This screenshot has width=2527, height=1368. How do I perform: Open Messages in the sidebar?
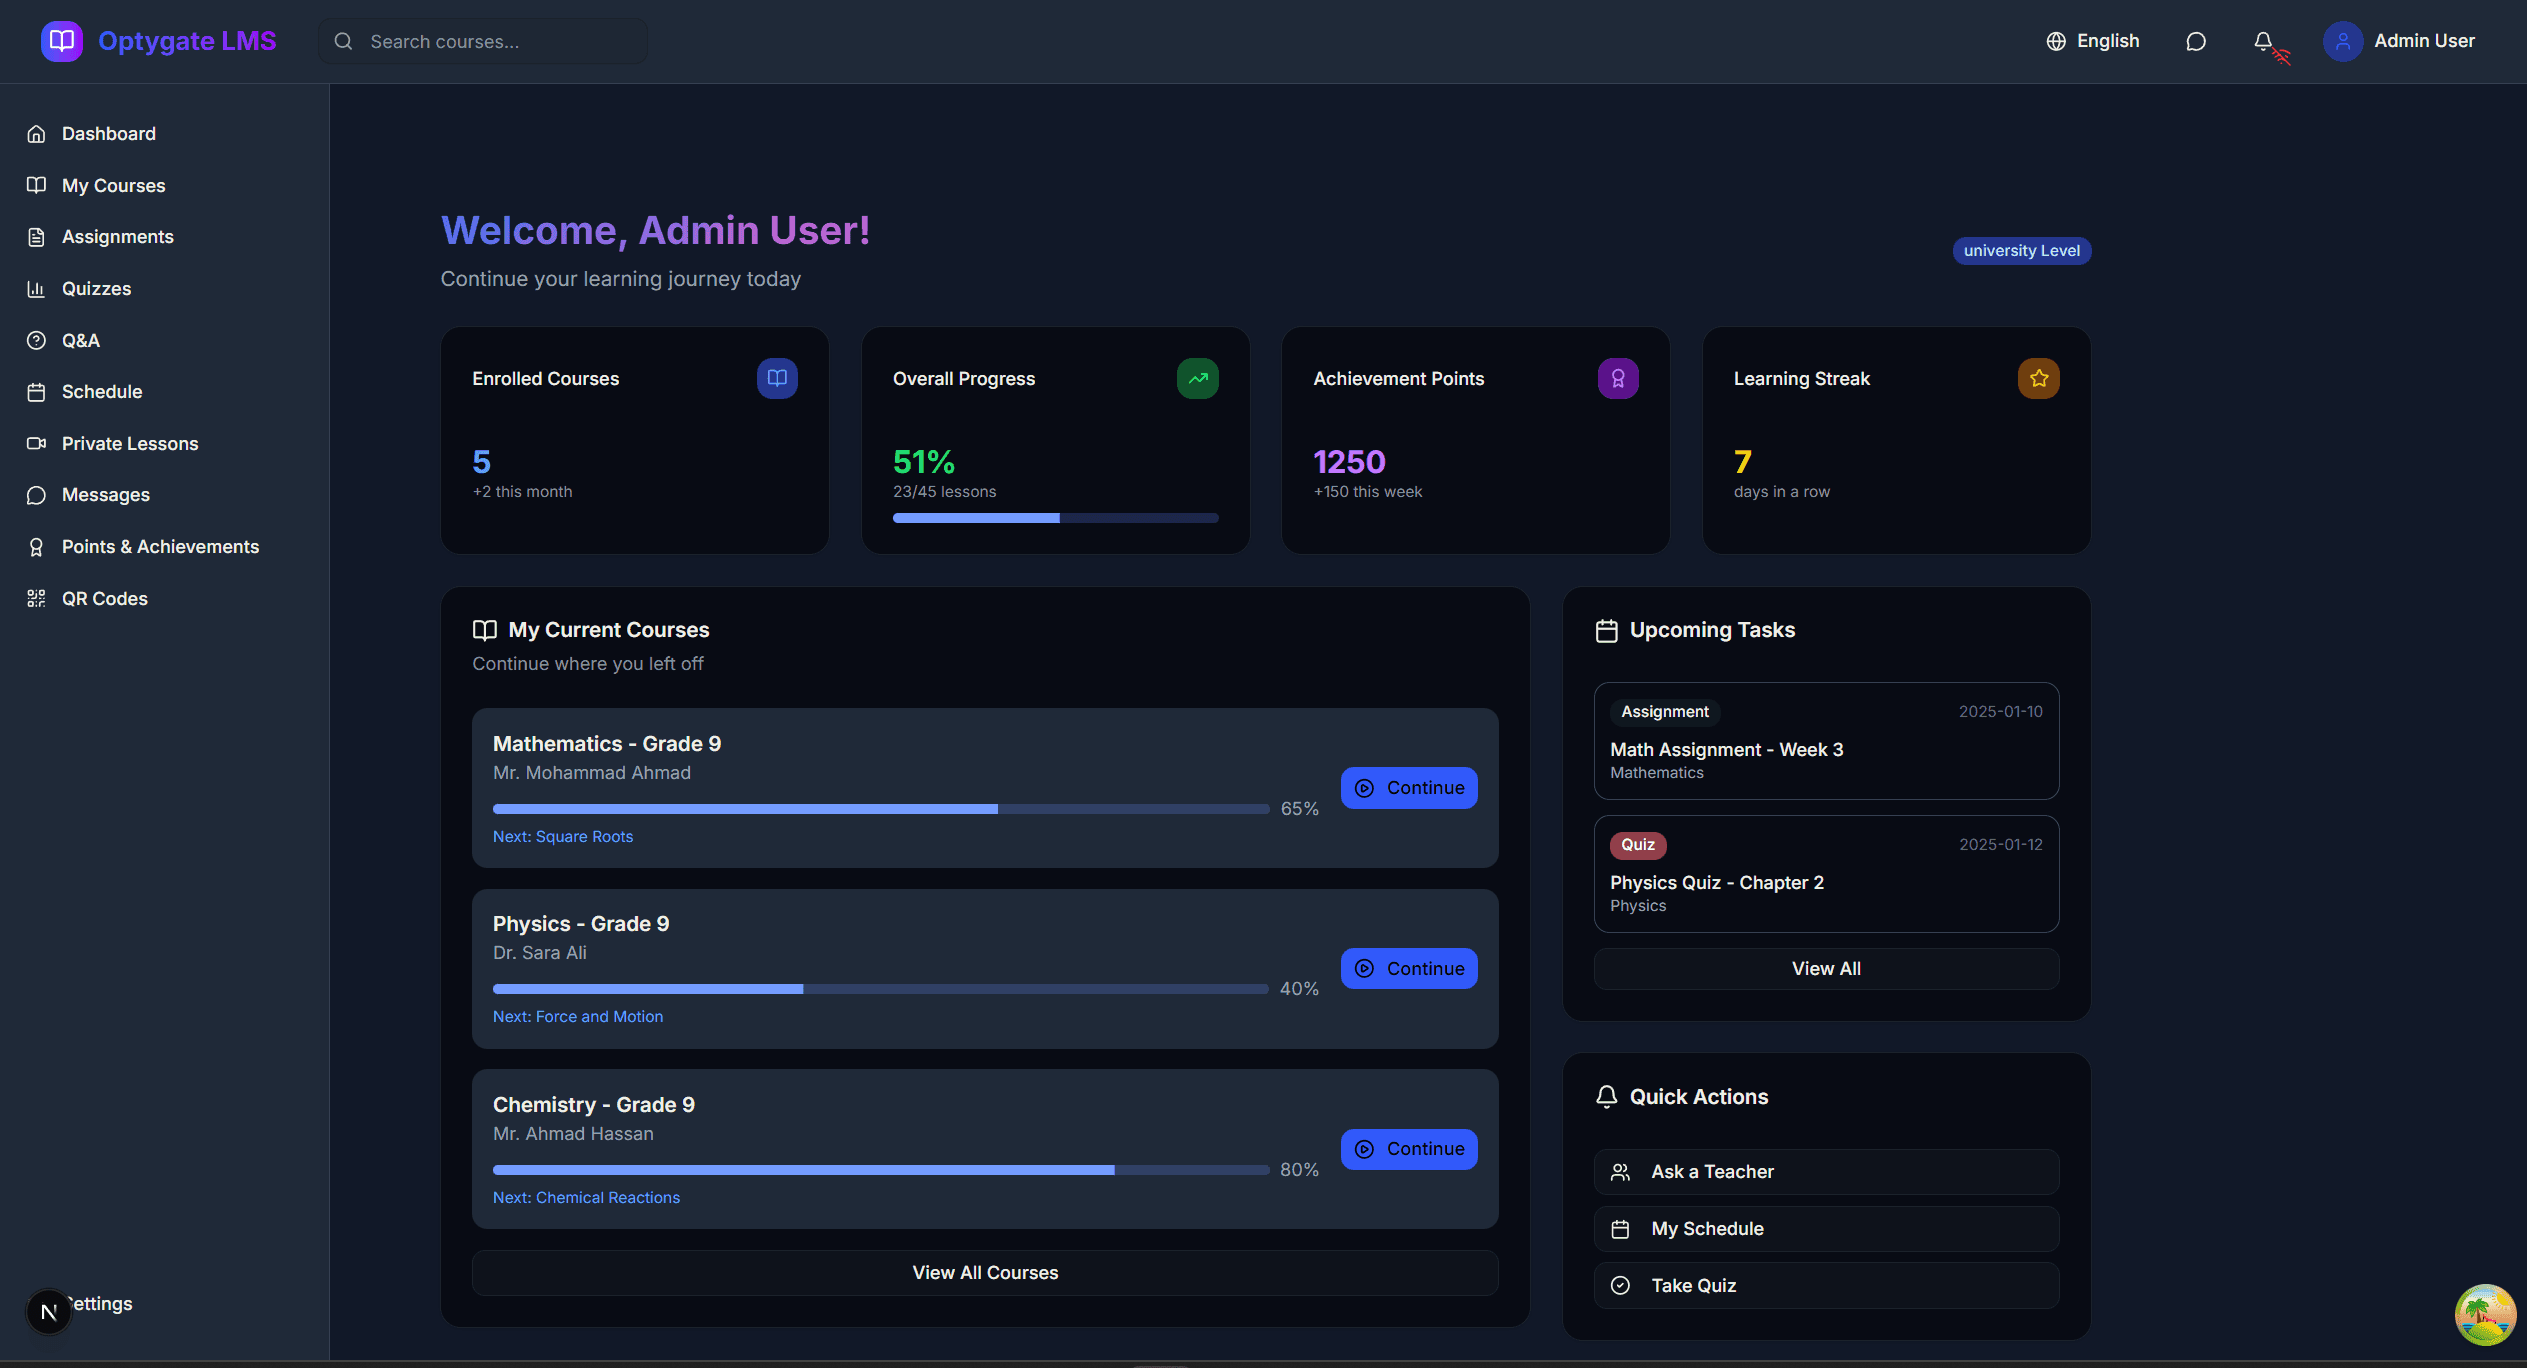click(x=164, y=495)
